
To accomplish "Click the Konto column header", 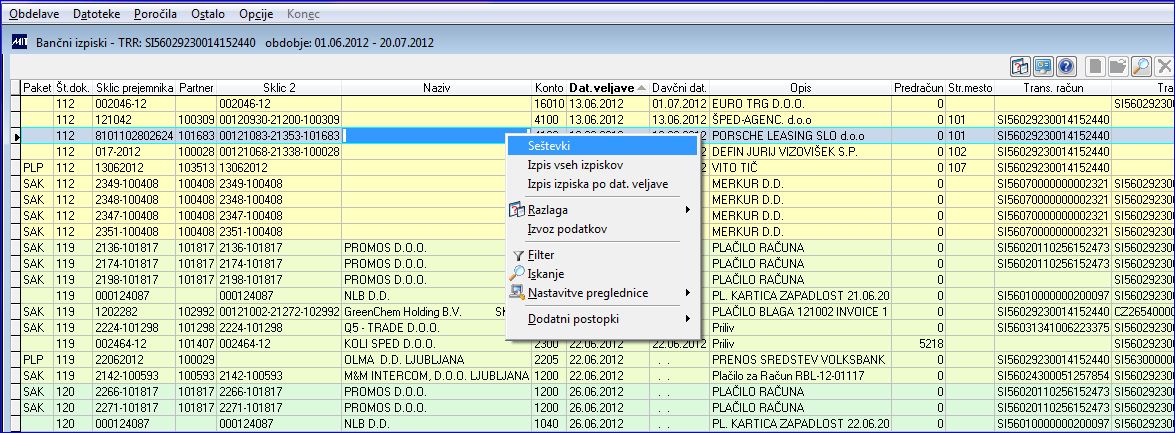I will (x=549, y=88).
